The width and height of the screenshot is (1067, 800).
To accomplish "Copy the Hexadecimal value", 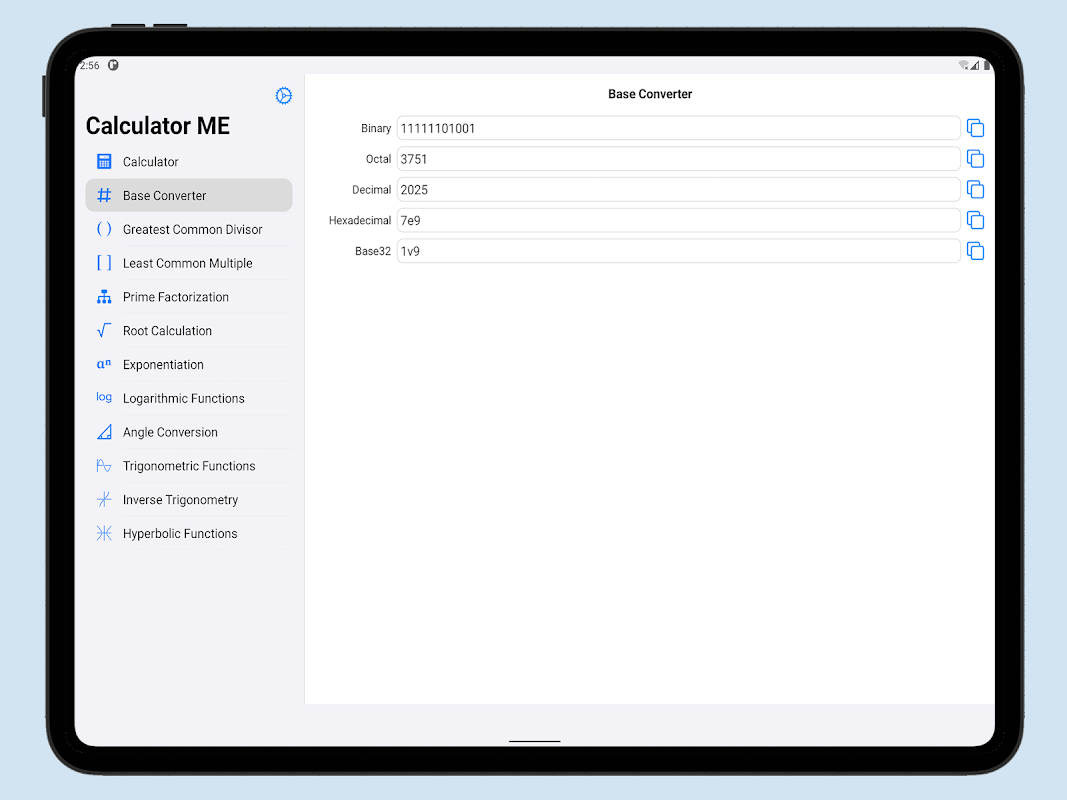I will point(976,220).
